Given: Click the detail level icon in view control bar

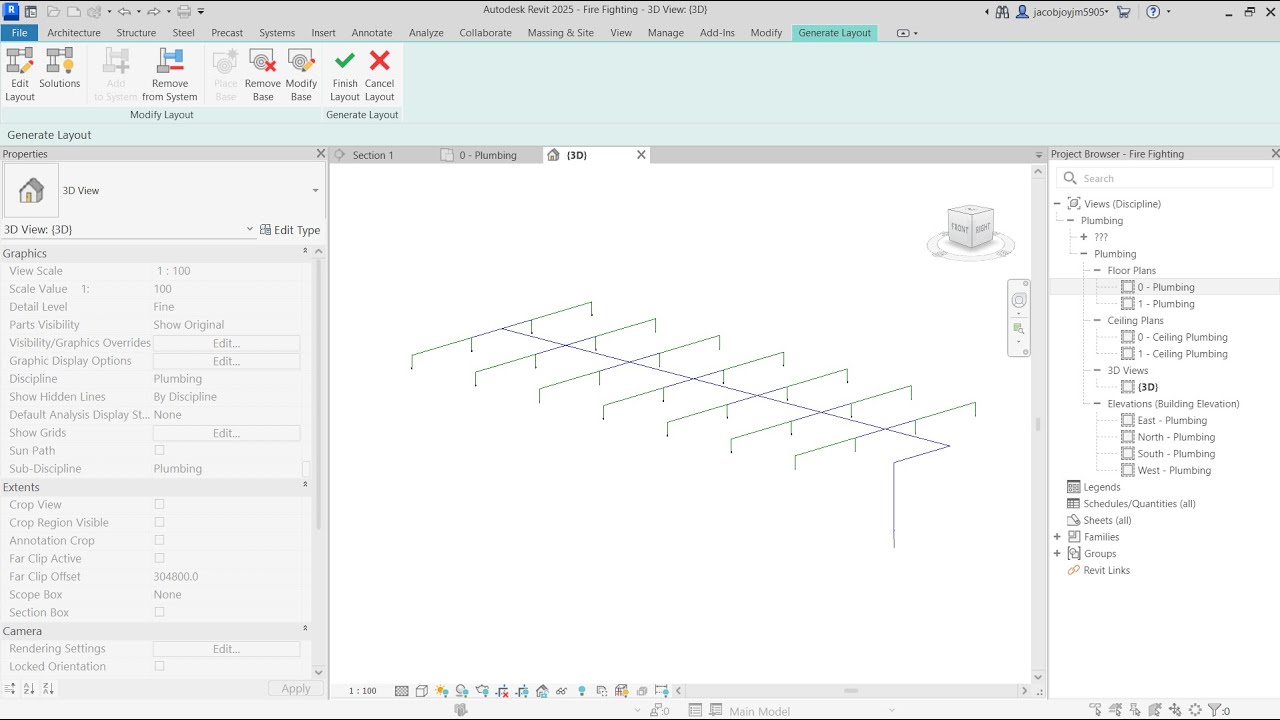Looking at the screenshot, I should (x=402, y=691).
